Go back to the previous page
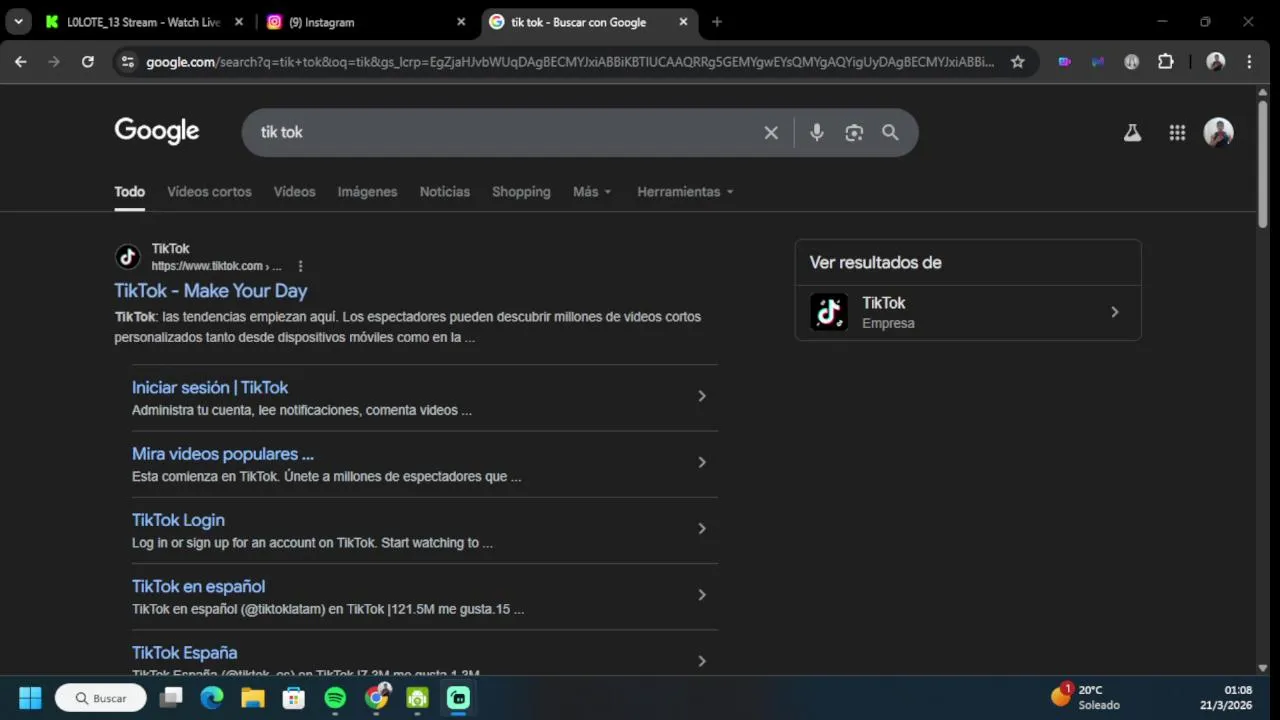Screen dimensions: 1280x720 coord(21,62)
